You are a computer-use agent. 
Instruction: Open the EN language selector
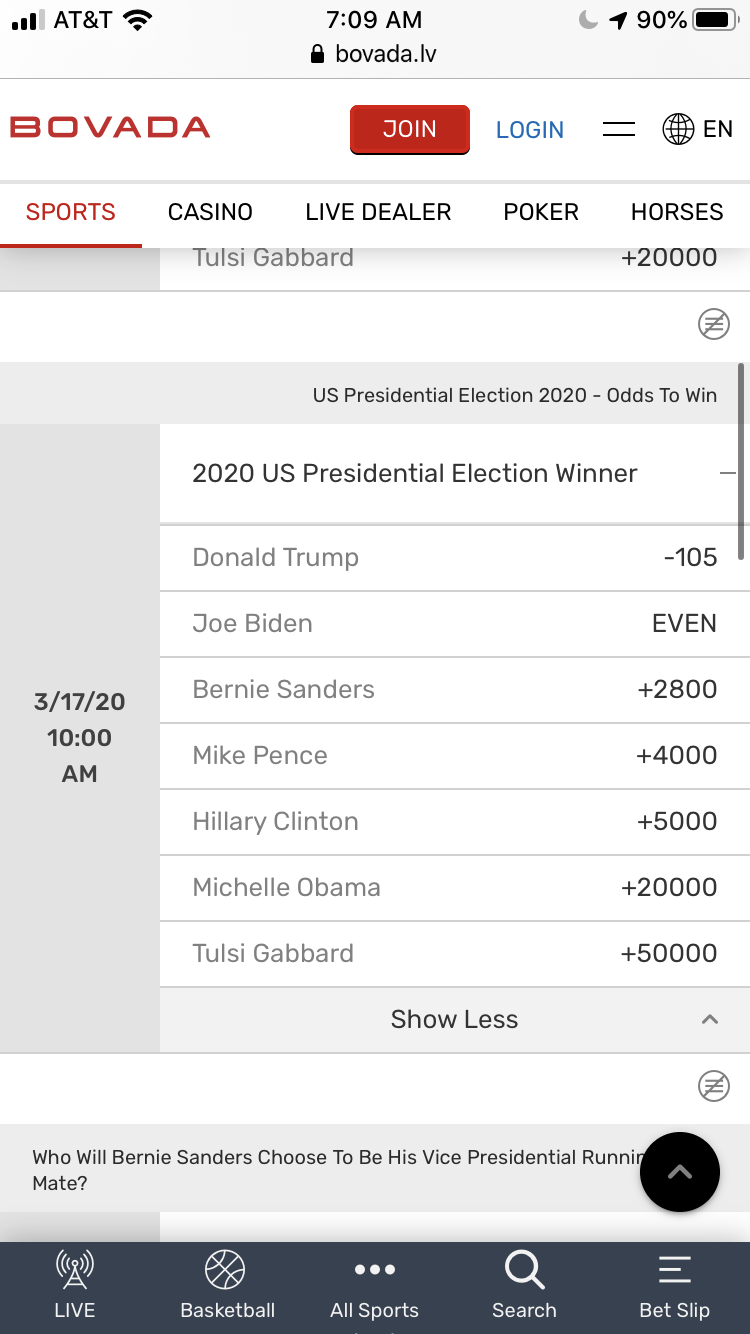click(718, 129)
